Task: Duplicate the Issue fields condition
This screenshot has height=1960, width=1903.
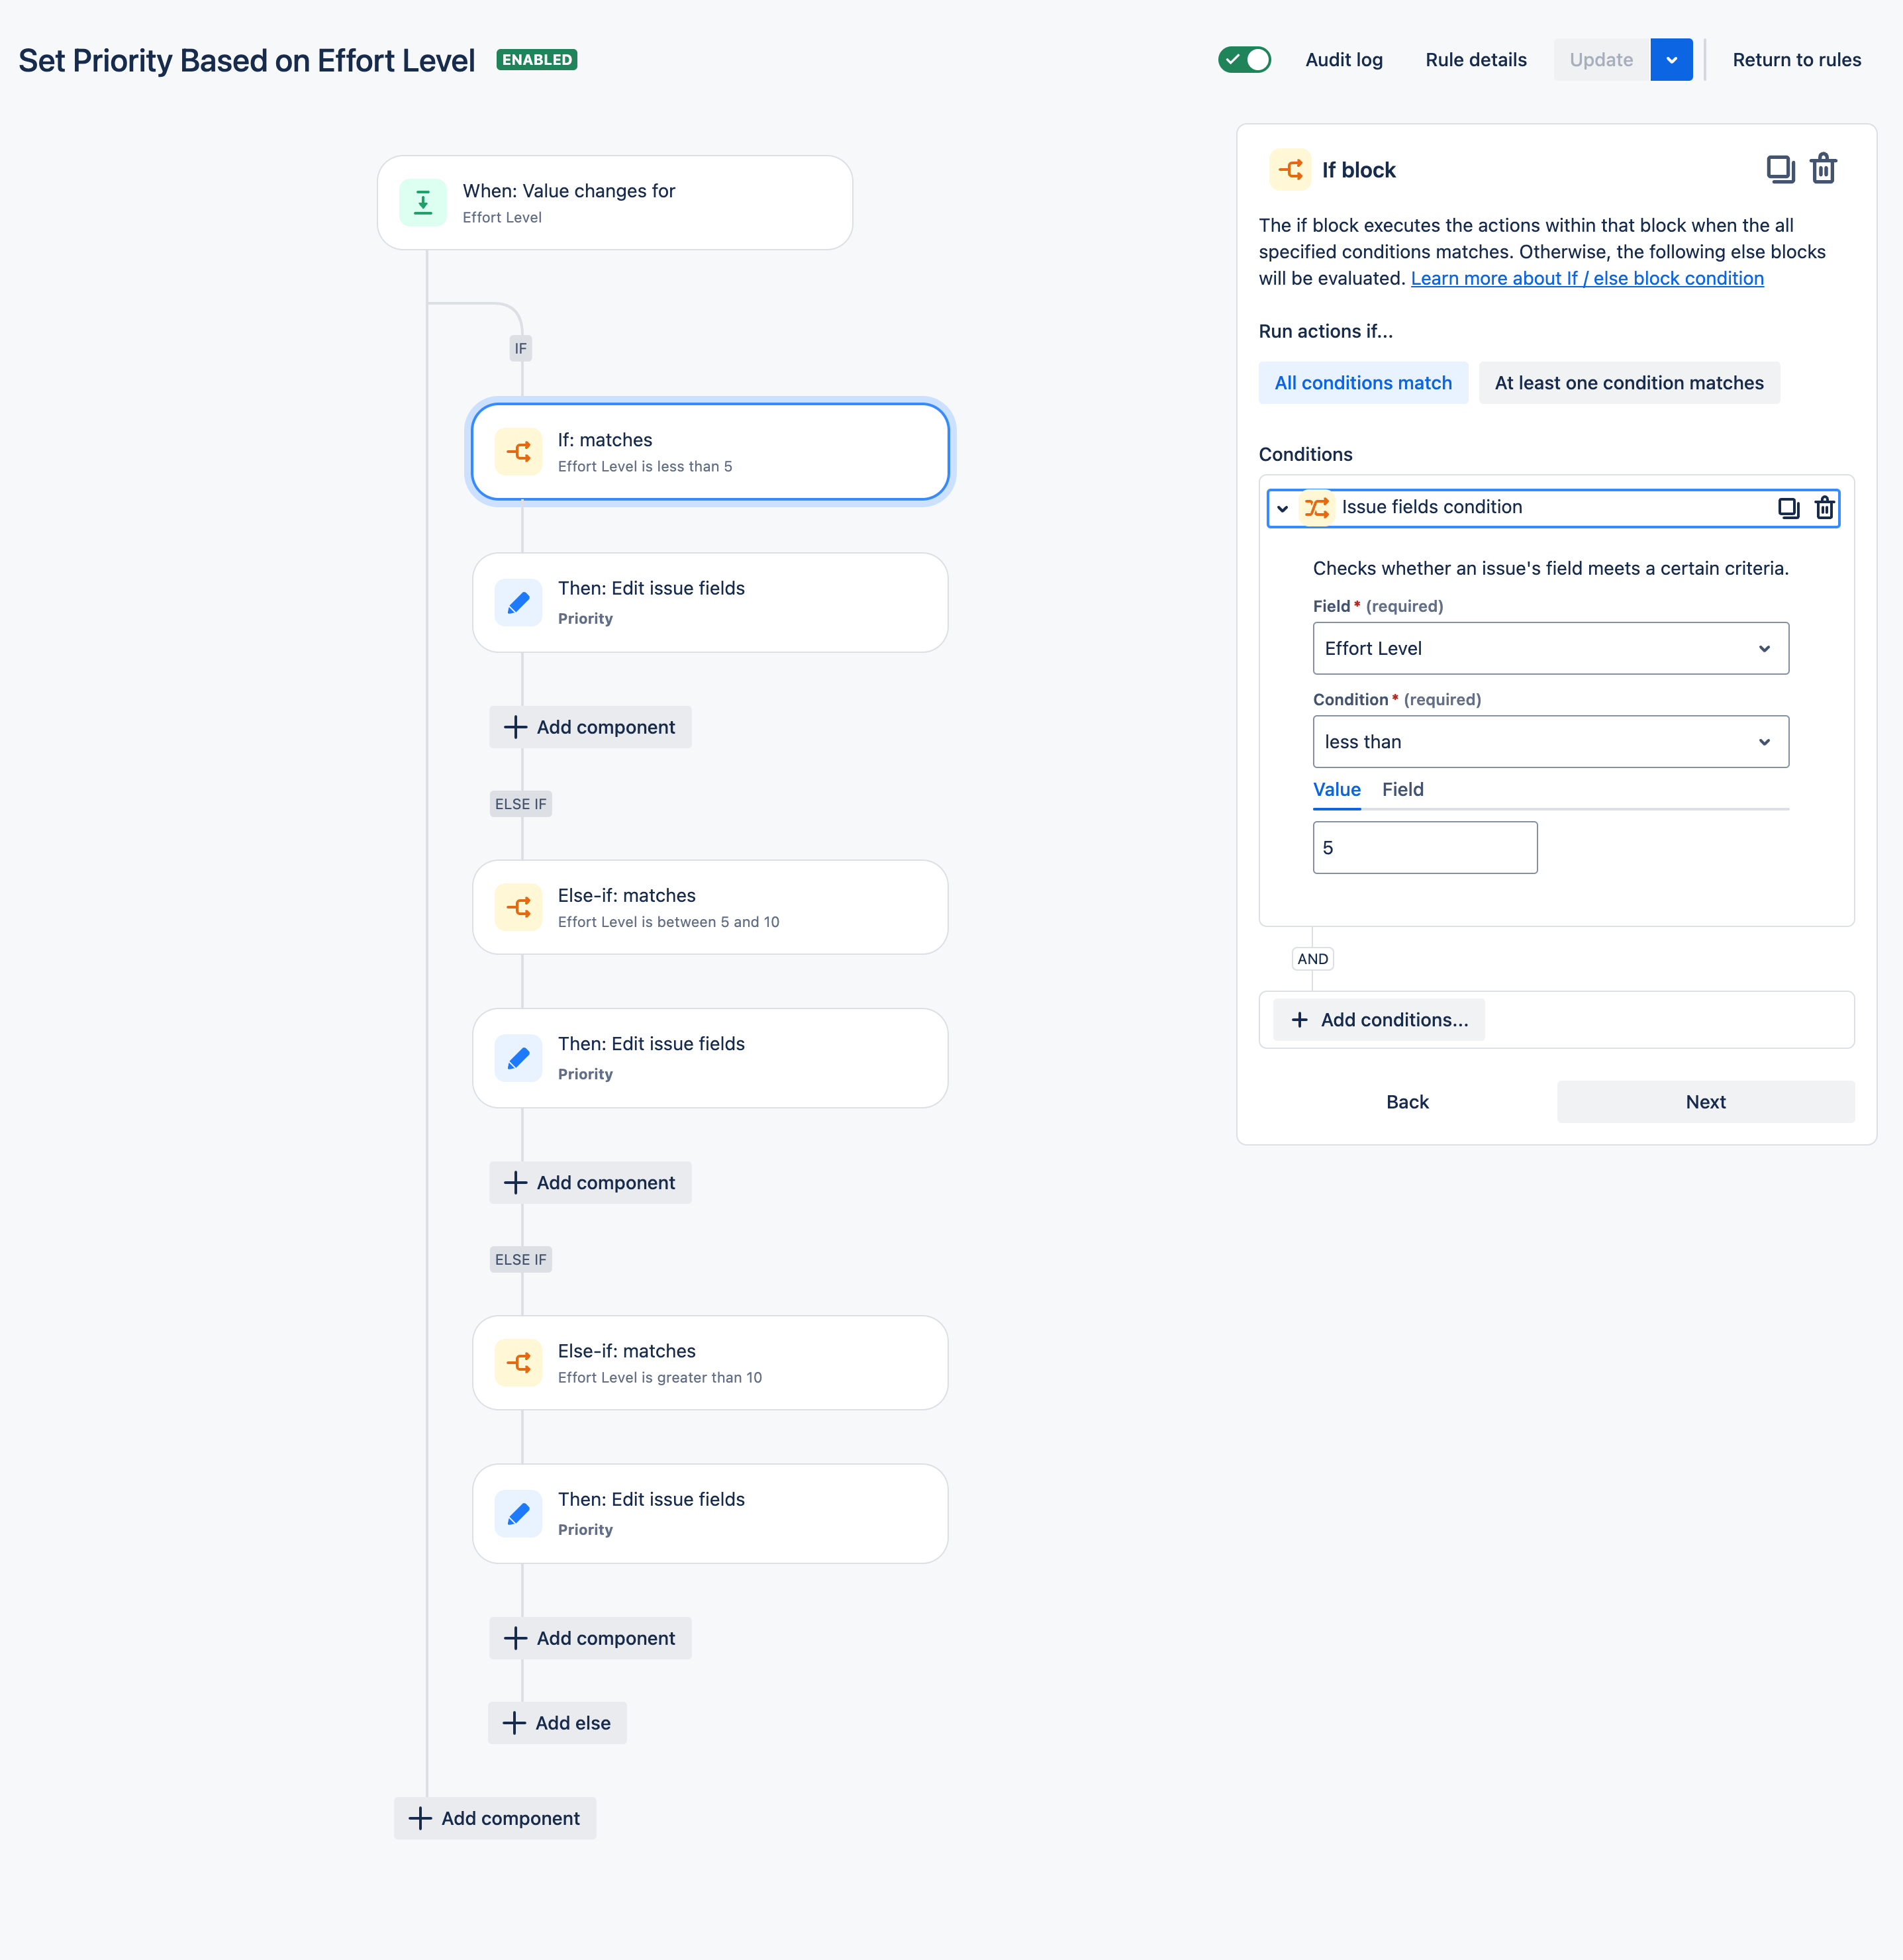Action: (x=1788, y=508)
